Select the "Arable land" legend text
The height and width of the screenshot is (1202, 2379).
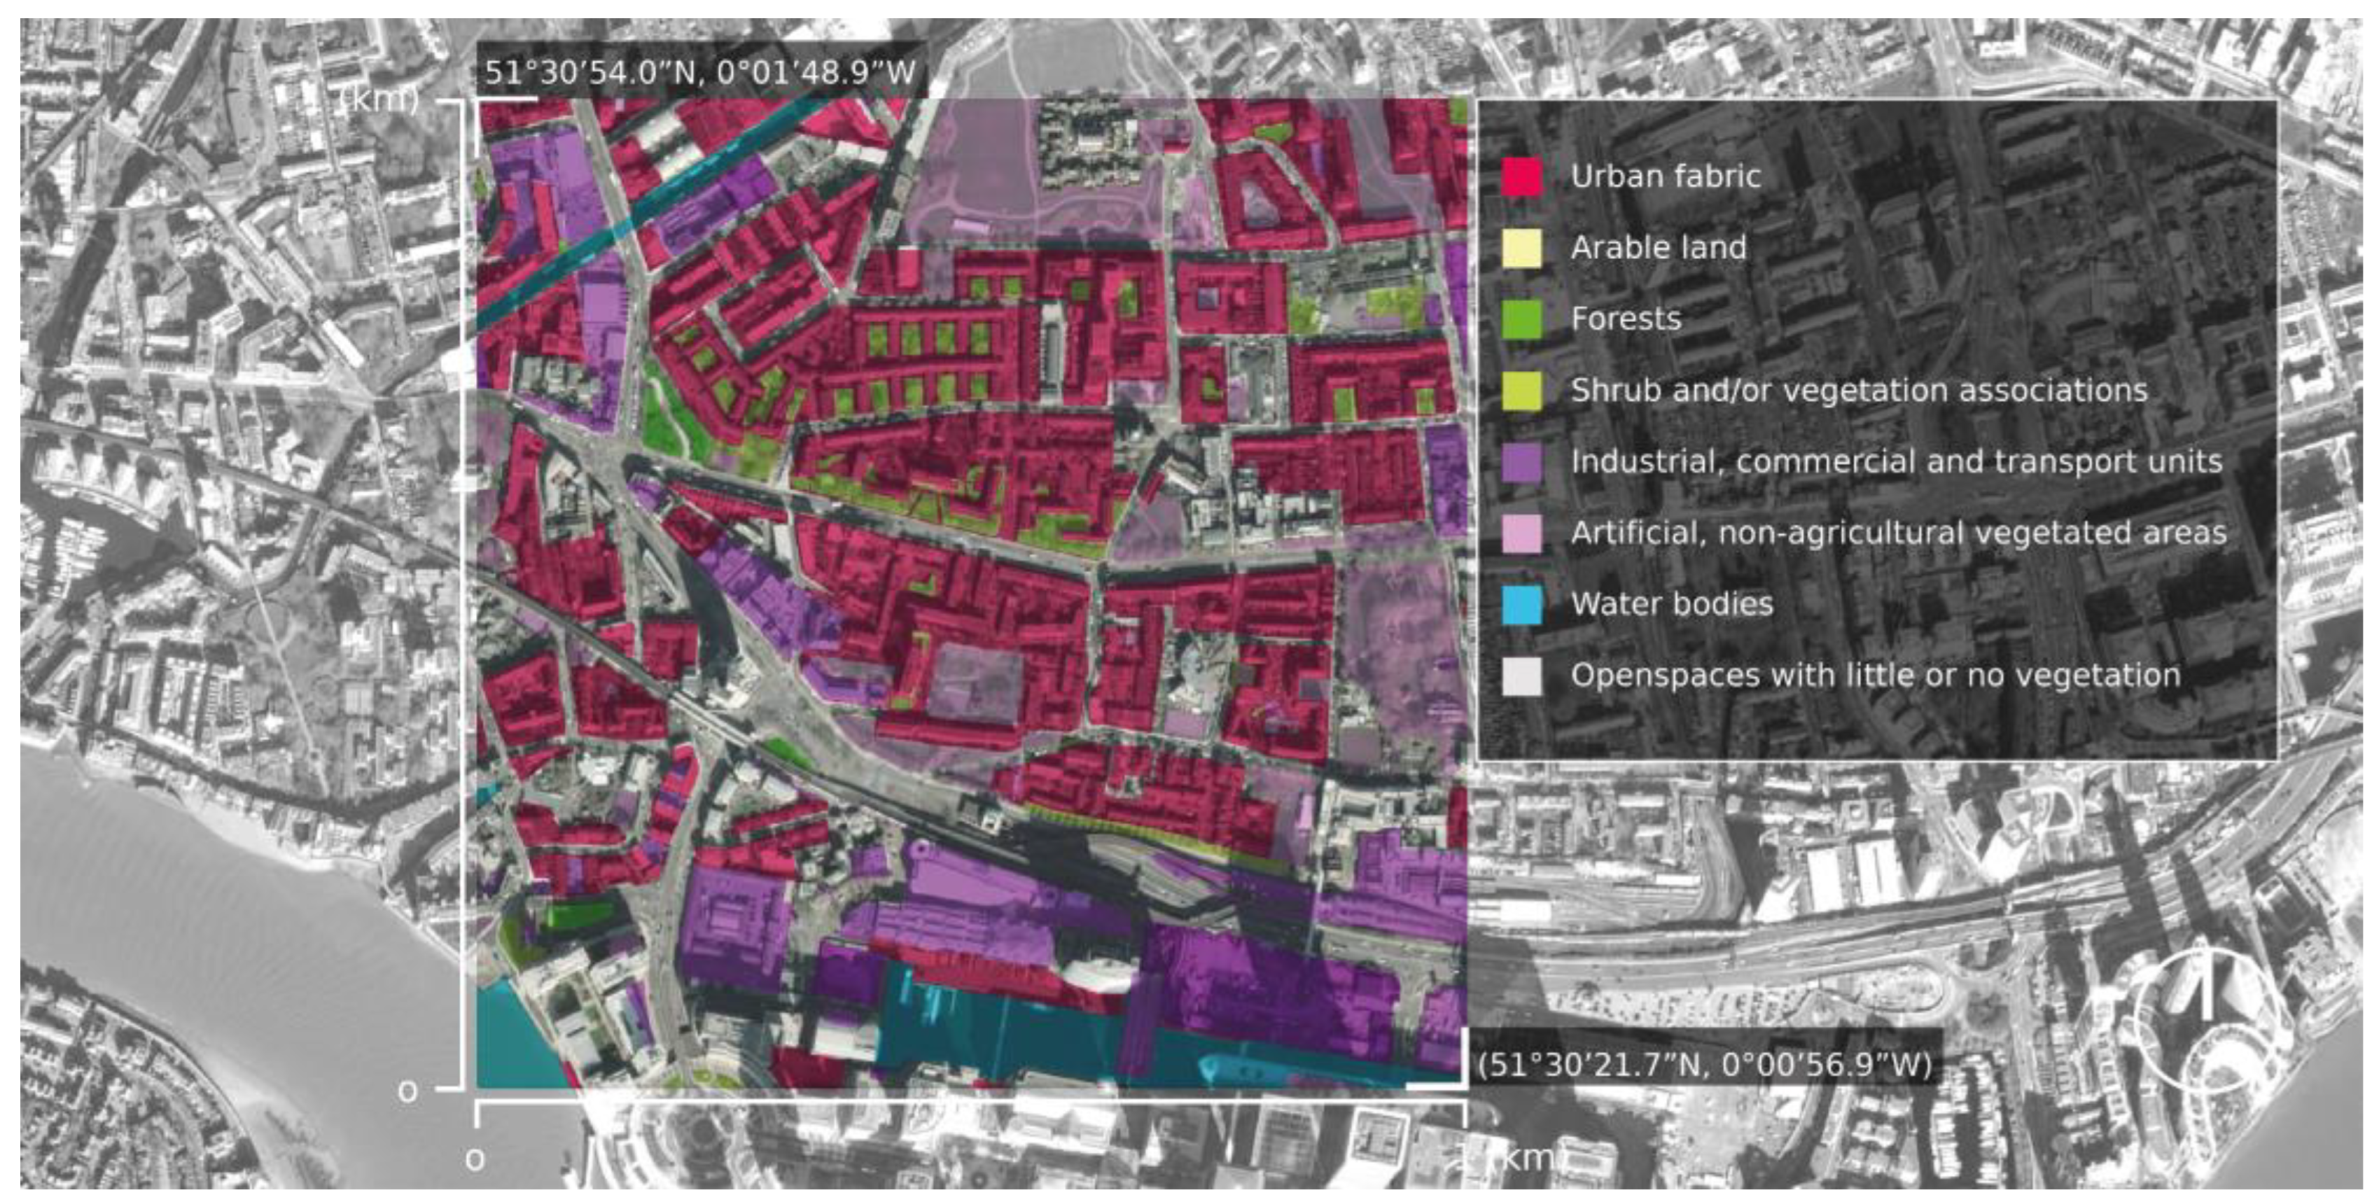tap(1658, 248)
